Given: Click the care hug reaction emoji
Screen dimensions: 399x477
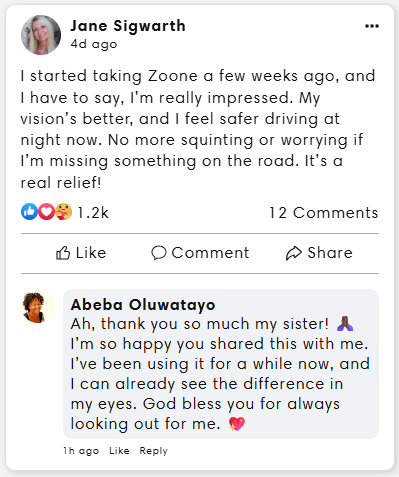Looking at the screenshot, I should click(x=64, y=211).
